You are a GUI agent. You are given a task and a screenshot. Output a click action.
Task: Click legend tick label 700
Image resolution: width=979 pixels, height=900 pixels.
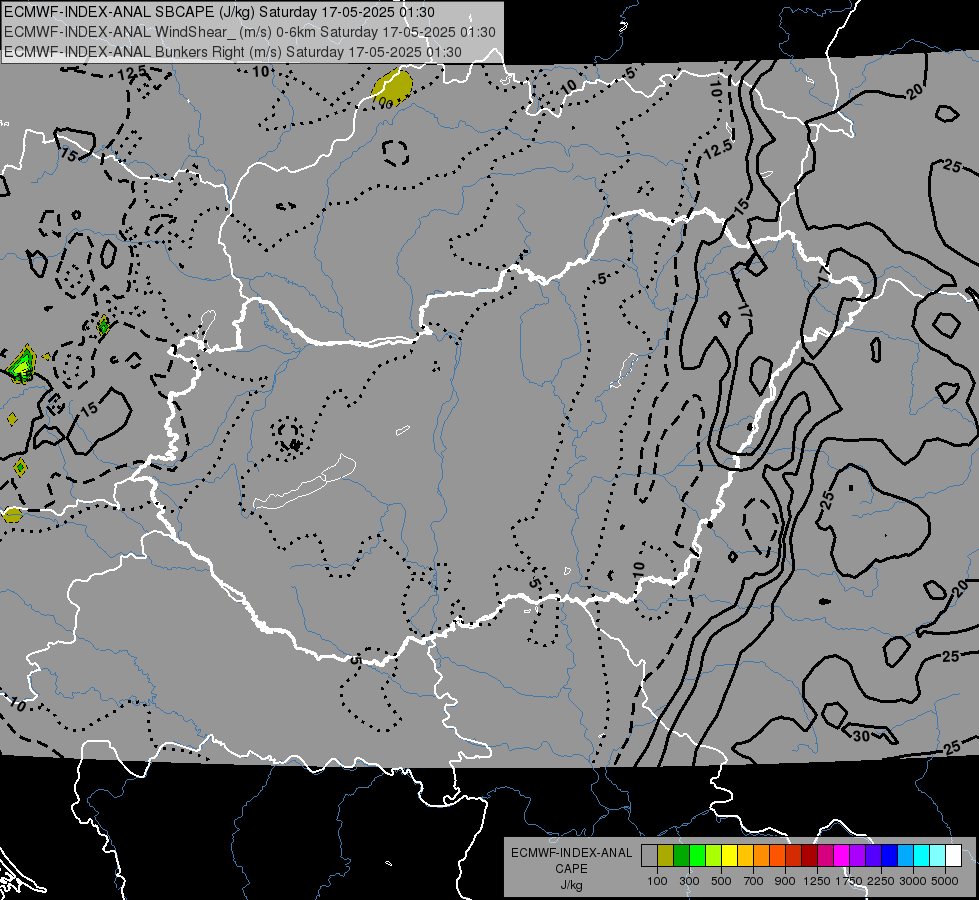[x=754, y=881]
